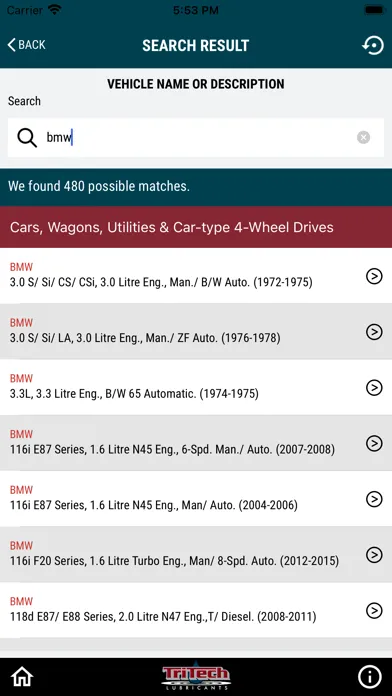Tap the Cars, Wagons, Utilities category header
Viewport: 392px width, 696px height.
[x=196, y=227]
